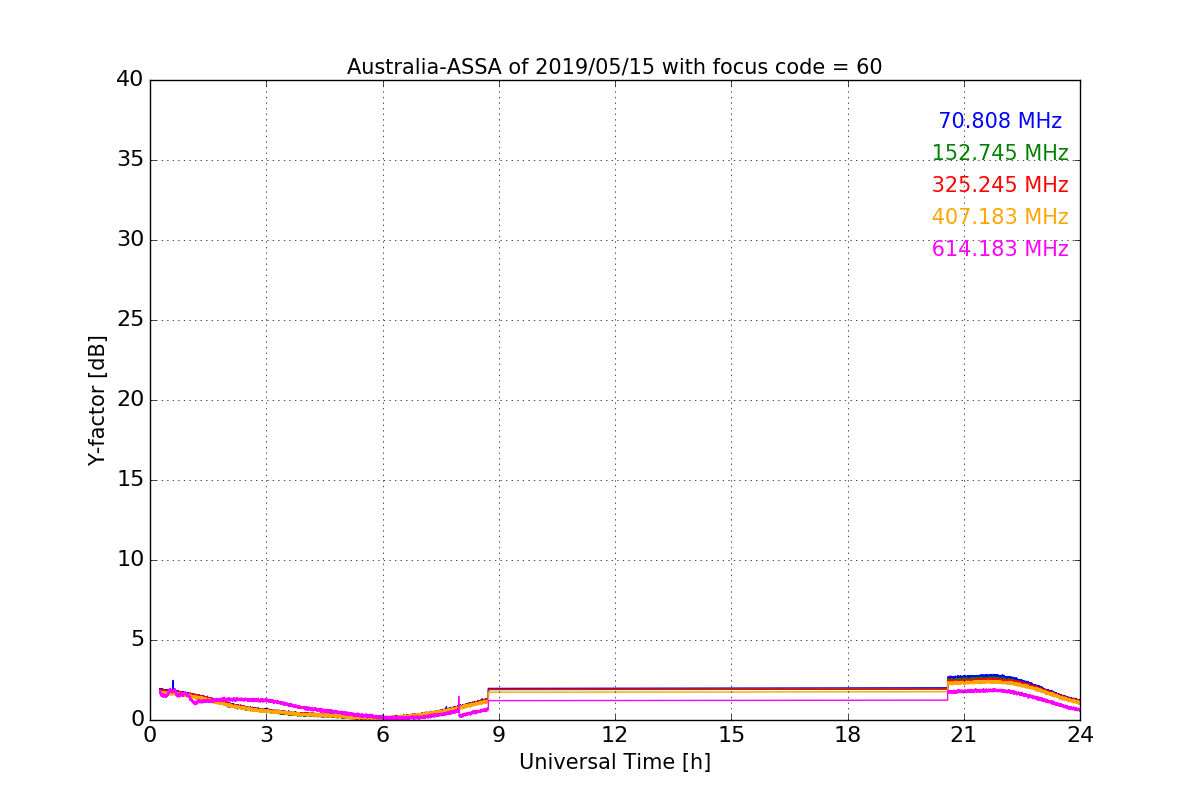Click the plot title 'Australia-ASSA of 2019/05/15'
This screenshot has width=1200, height=800.
499,67
